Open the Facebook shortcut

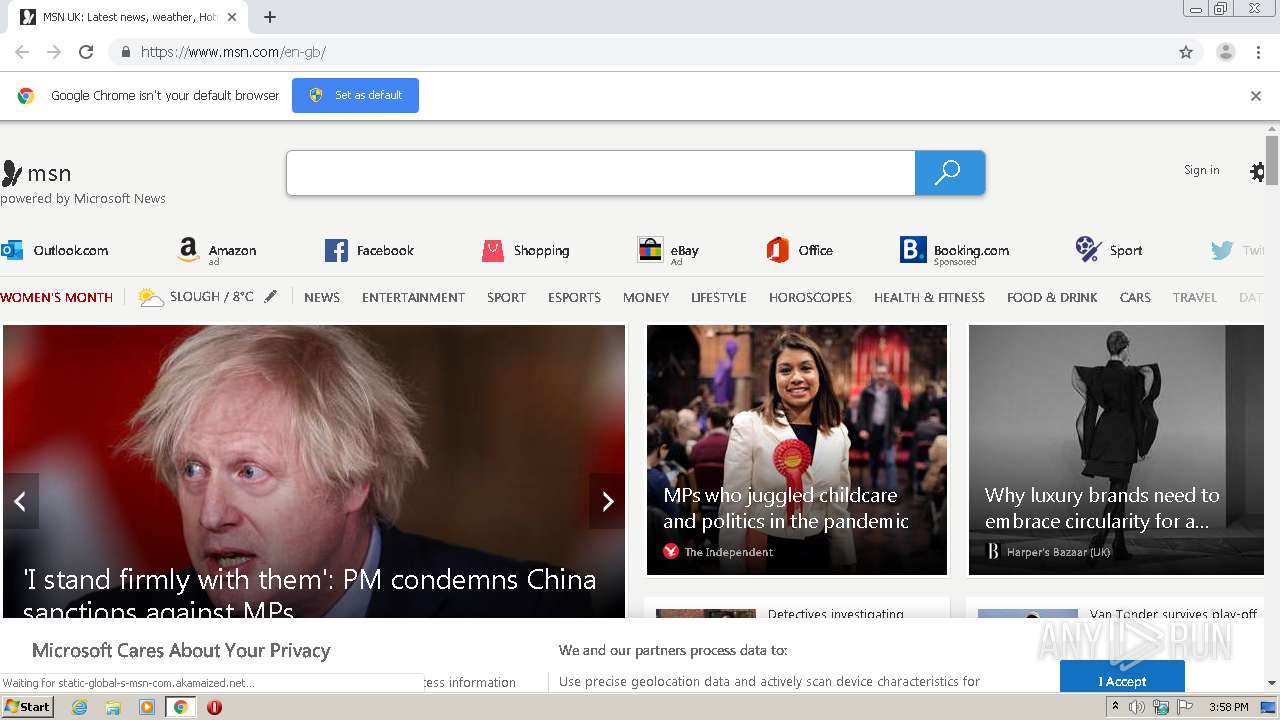click(x=369, y=250)
